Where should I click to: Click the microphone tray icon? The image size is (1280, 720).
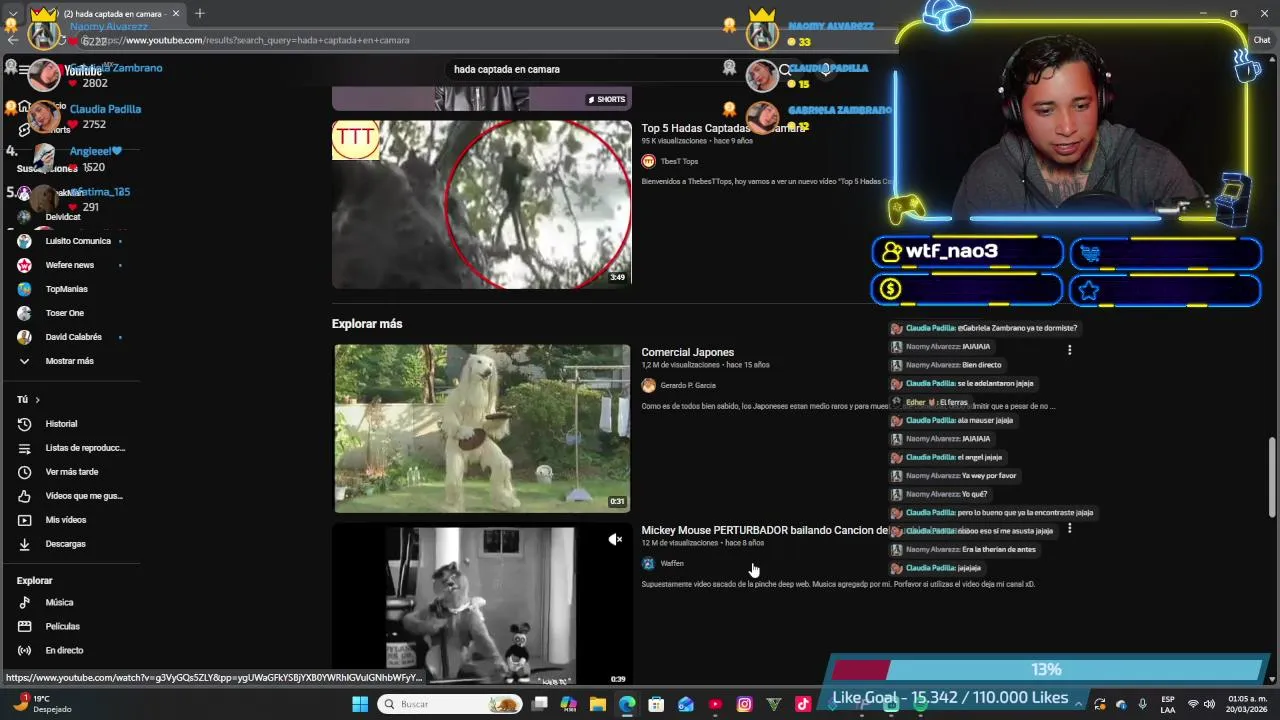tap(1143, 704)
